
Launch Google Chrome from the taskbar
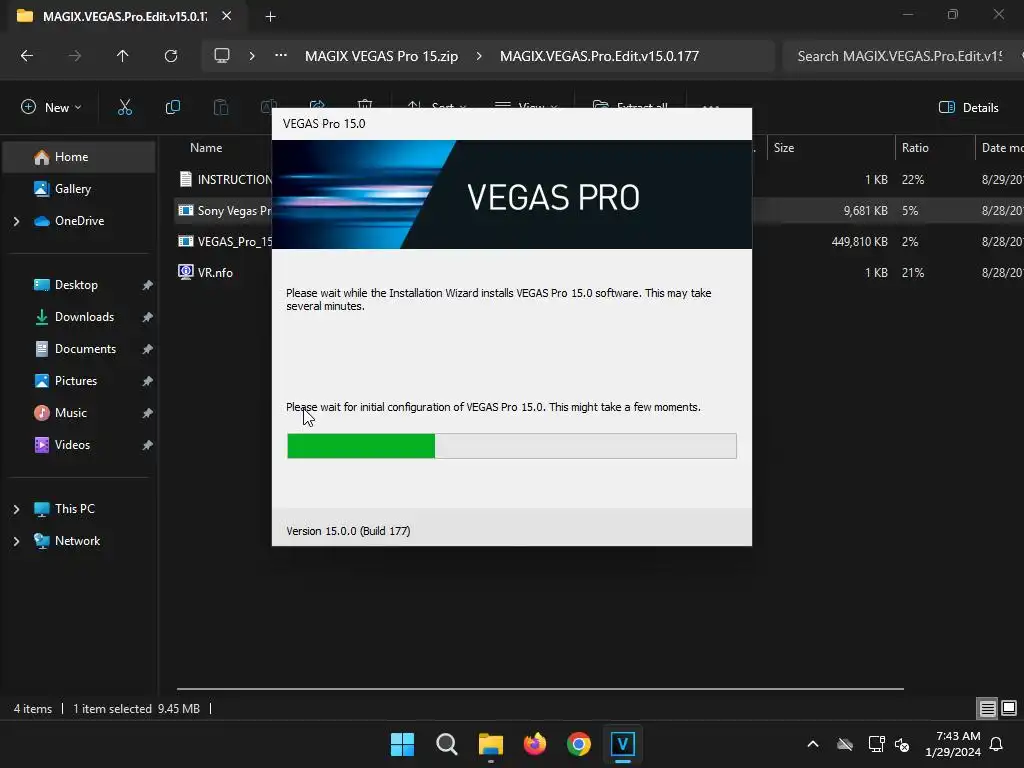tap(579, 744)
